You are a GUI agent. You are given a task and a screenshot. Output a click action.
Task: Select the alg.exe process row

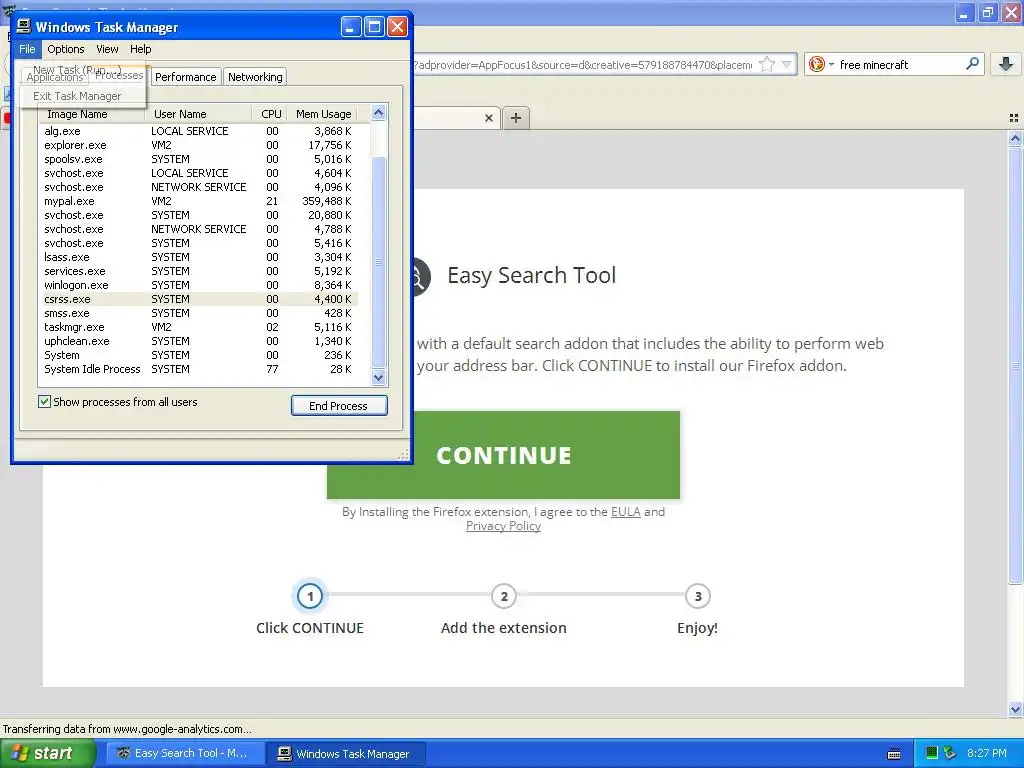pos(199,131)
